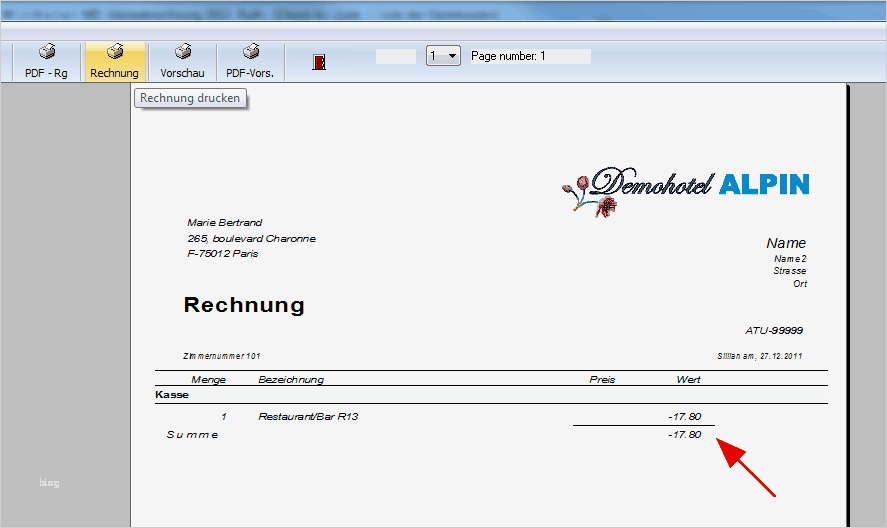Click the 'Bezeichnung' column header
The width and height of the screenshot is (887, 528).
291,380
